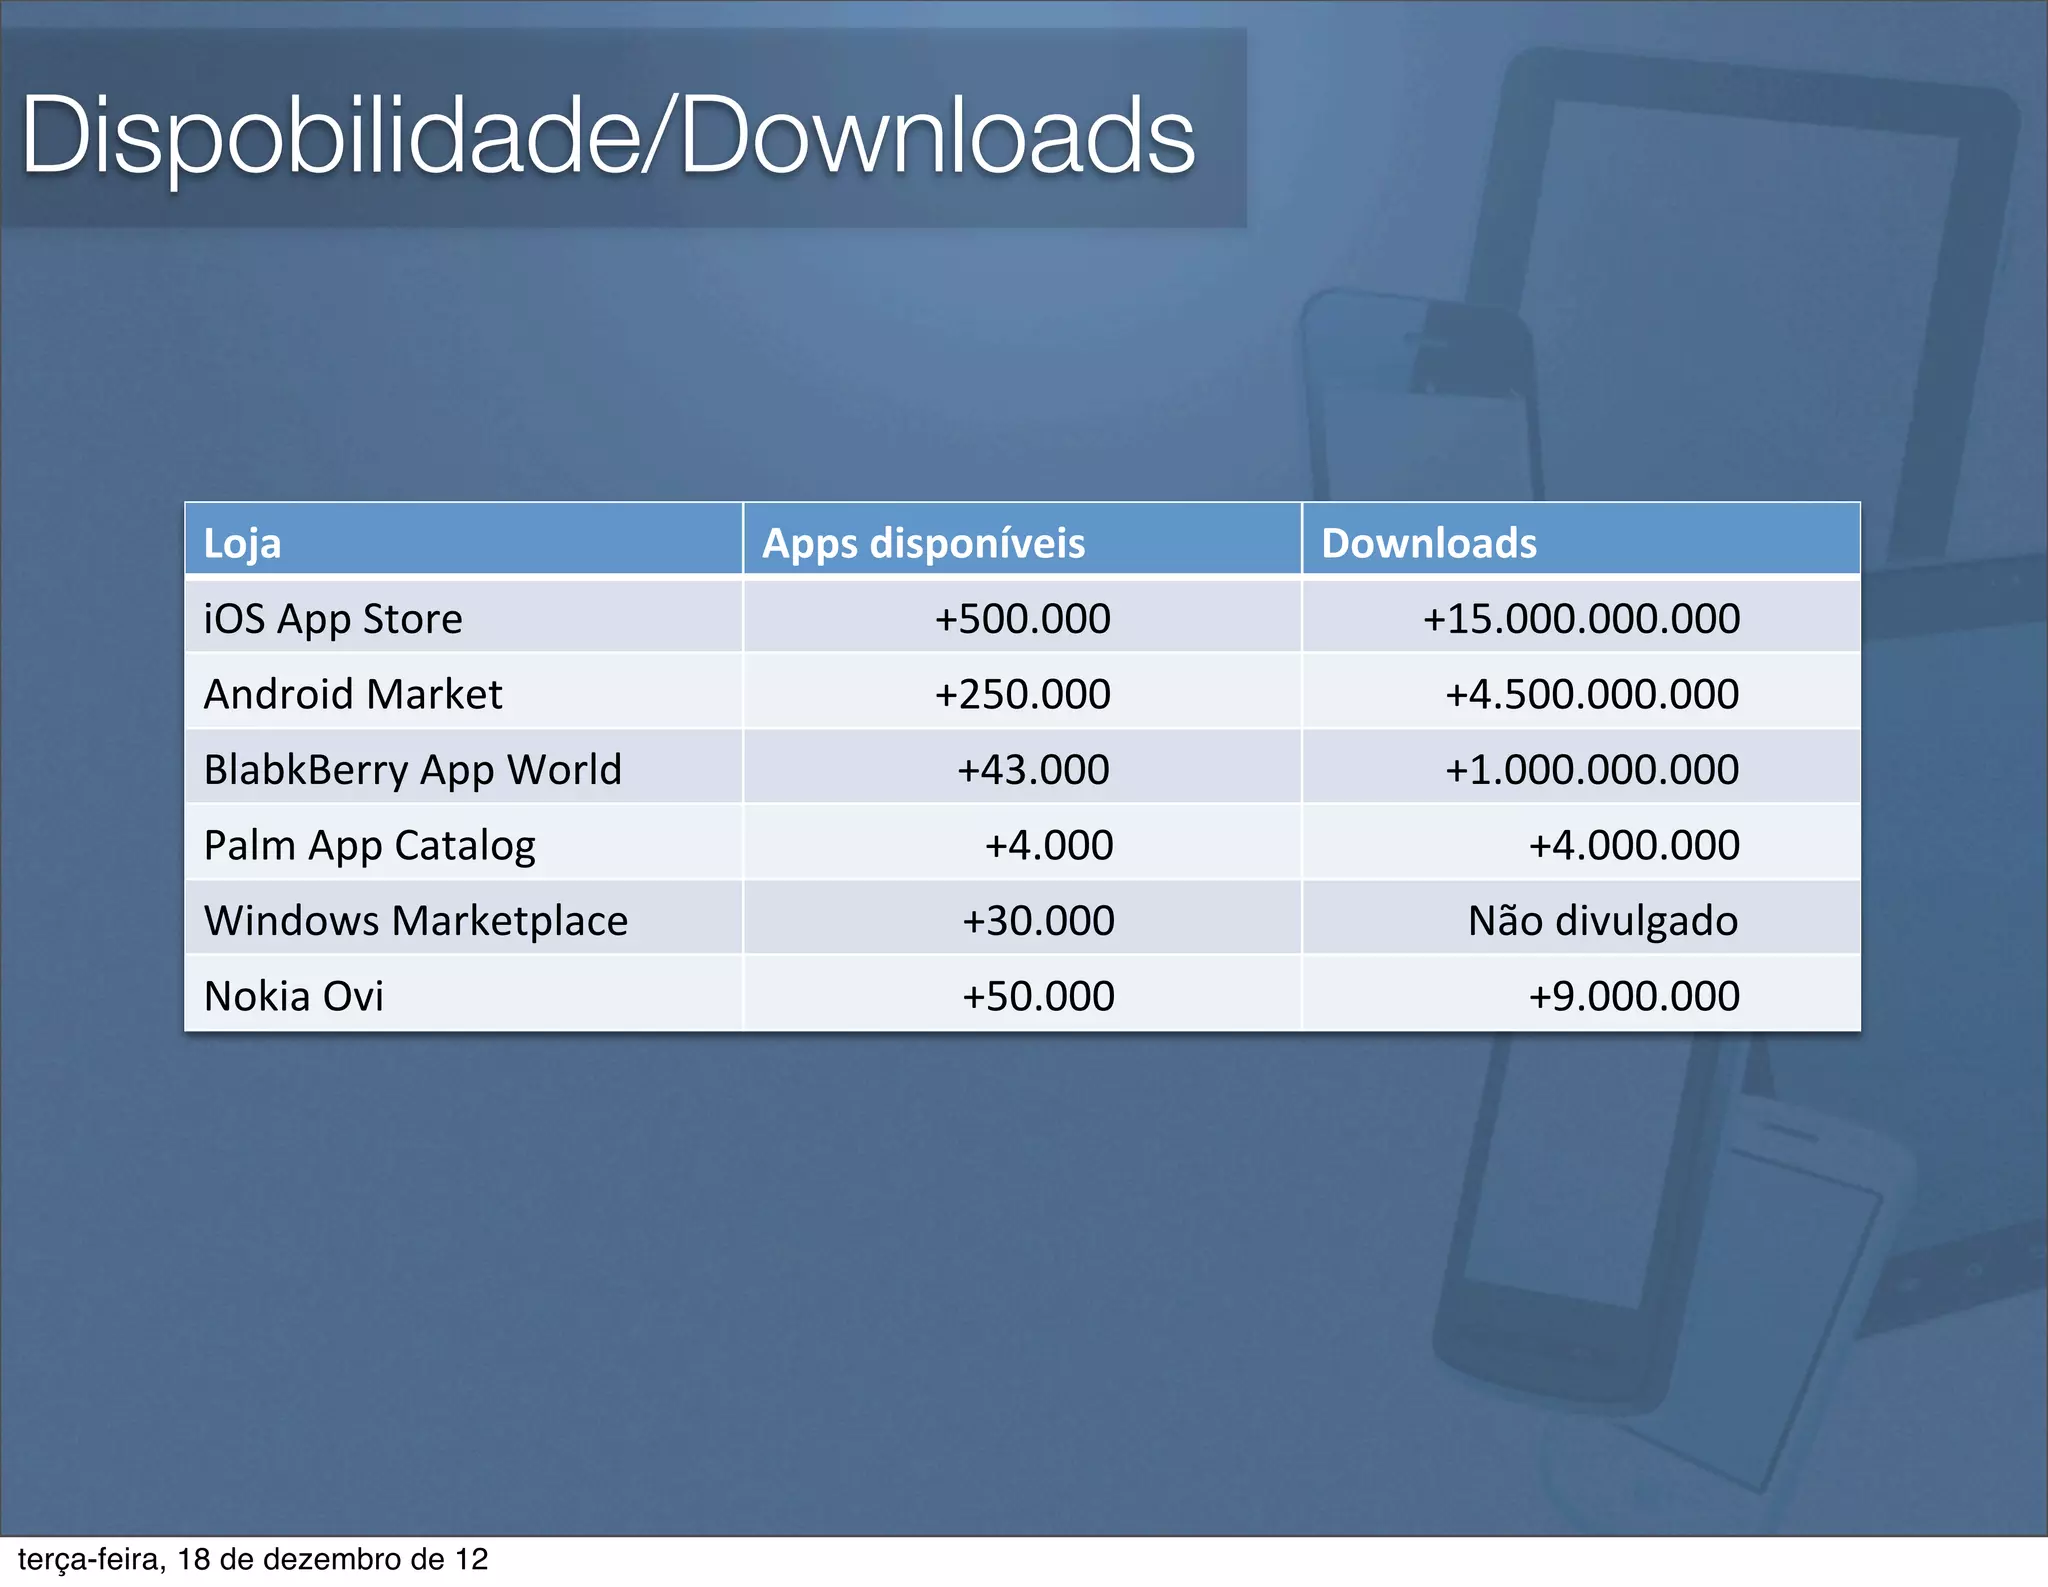The width and height of the screenshot is (2048, 1587).
Task: Click the Palm App Catalog cell
Action: [464, 843]
